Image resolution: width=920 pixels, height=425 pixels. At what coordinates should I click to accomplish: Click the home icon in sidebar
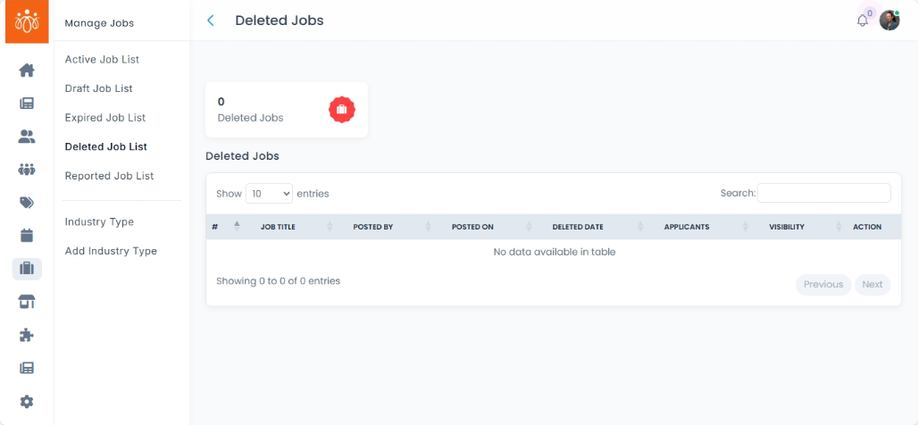click(27, 70)
